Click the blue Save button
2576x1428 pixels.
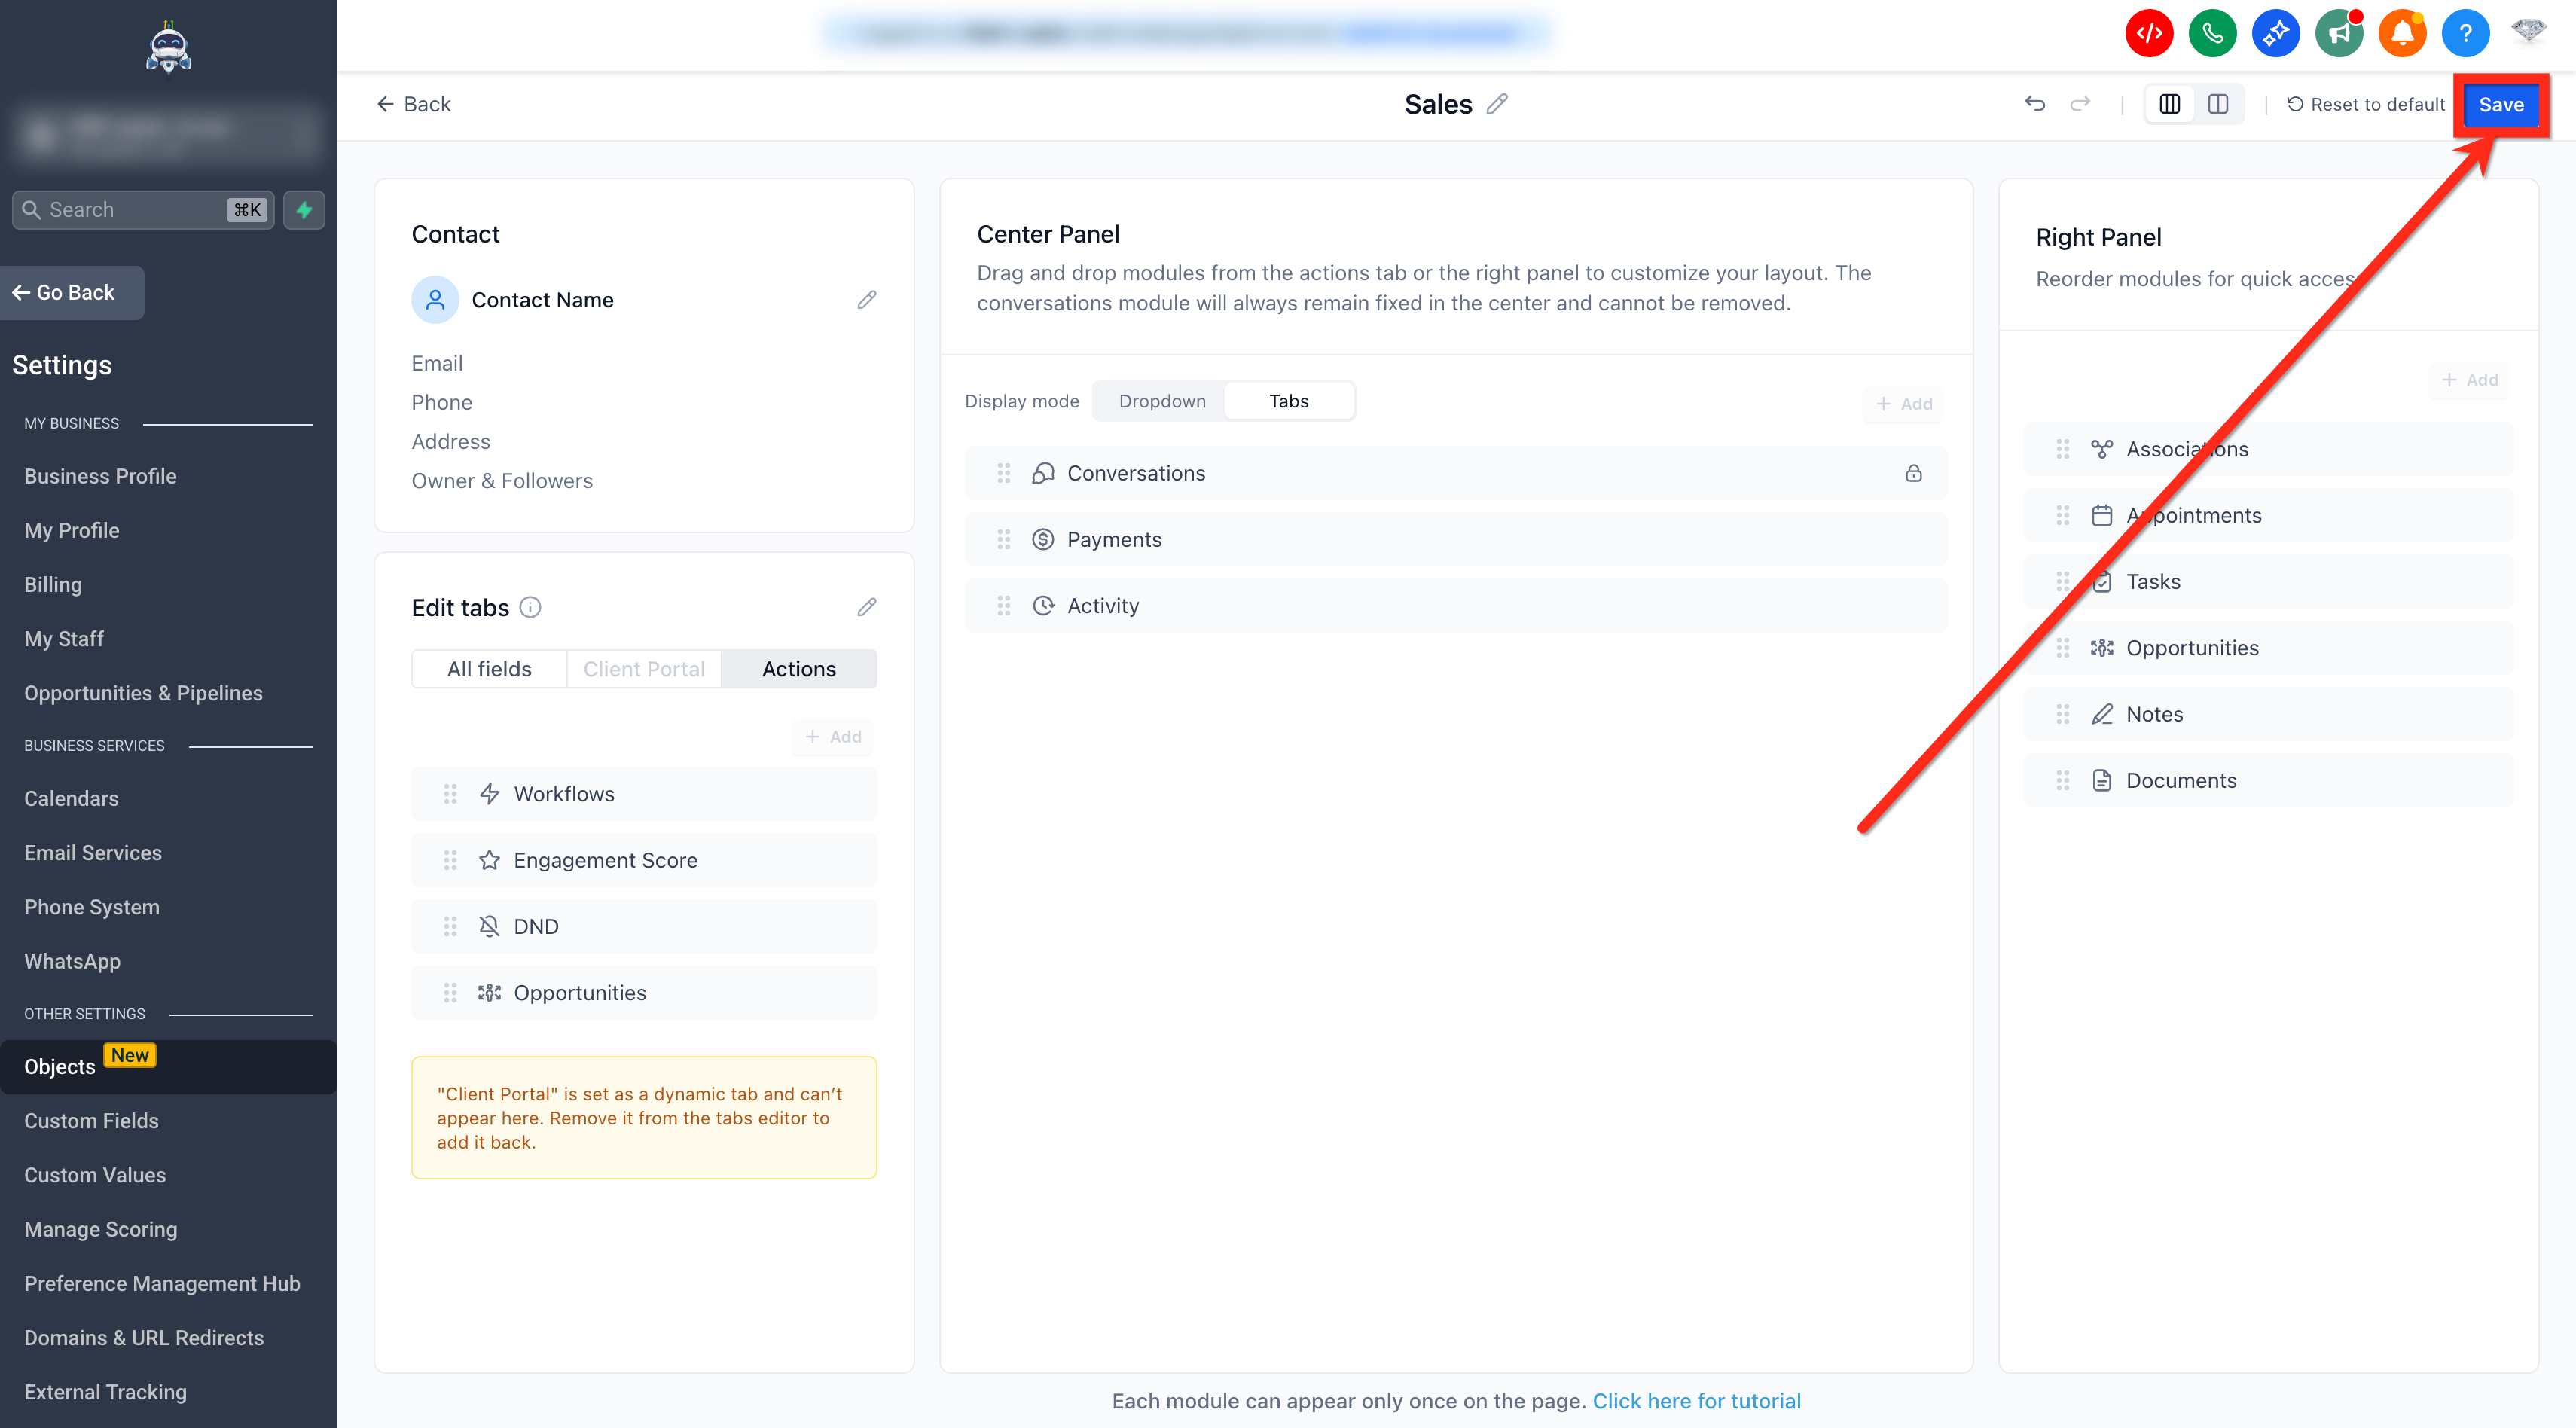pos(2500,104)
